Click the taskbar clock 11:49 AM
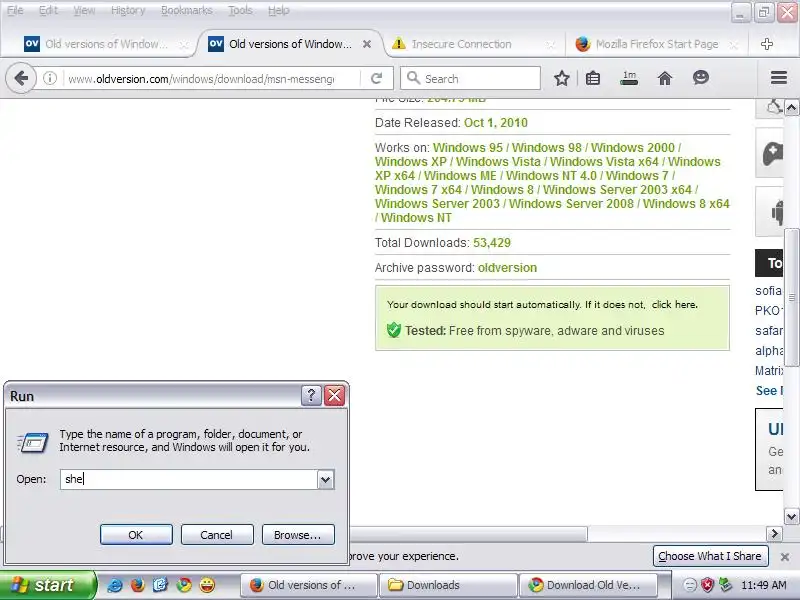The width and height of the screenshot is (800, 600). point(763,585)
